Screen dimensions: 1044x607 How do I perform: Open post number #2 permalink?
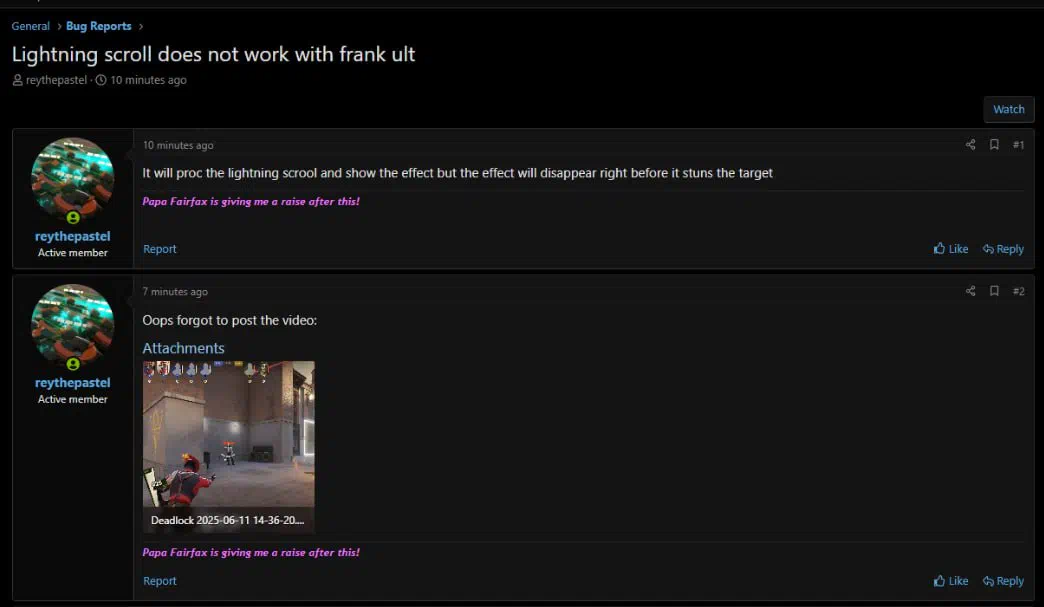1019,291
